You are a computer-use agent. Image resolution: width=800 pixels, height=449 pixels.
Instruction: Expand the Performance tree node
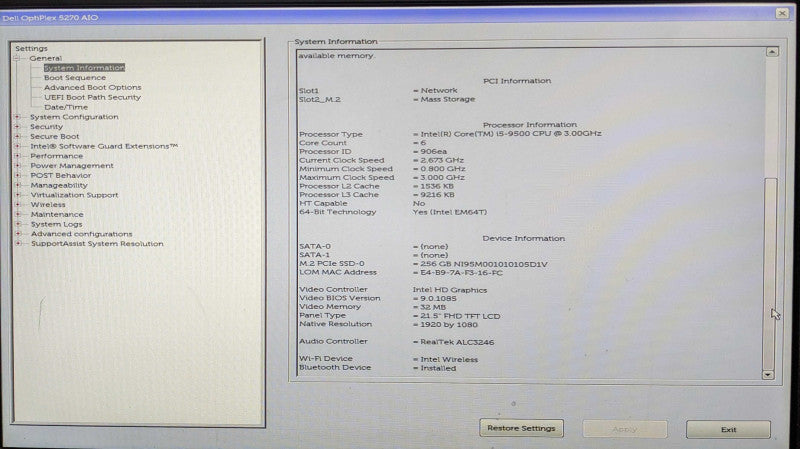pyautogui.click(x=17, y=156)
